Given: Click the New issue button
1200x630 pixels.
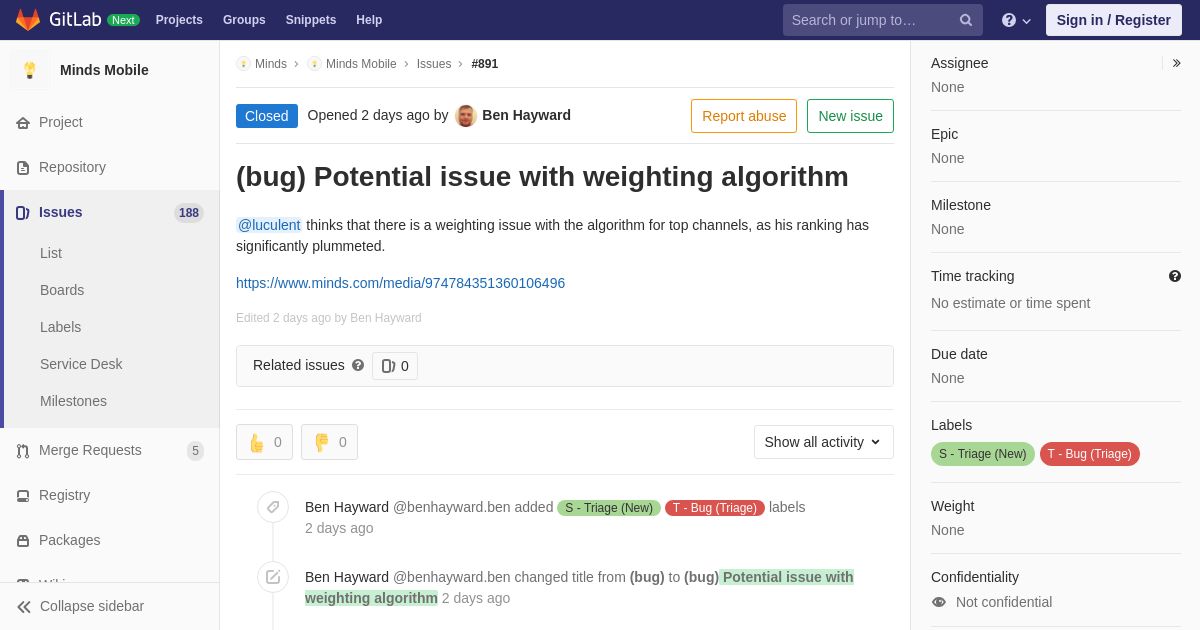Looking at the screenshot, I should 850,116.
